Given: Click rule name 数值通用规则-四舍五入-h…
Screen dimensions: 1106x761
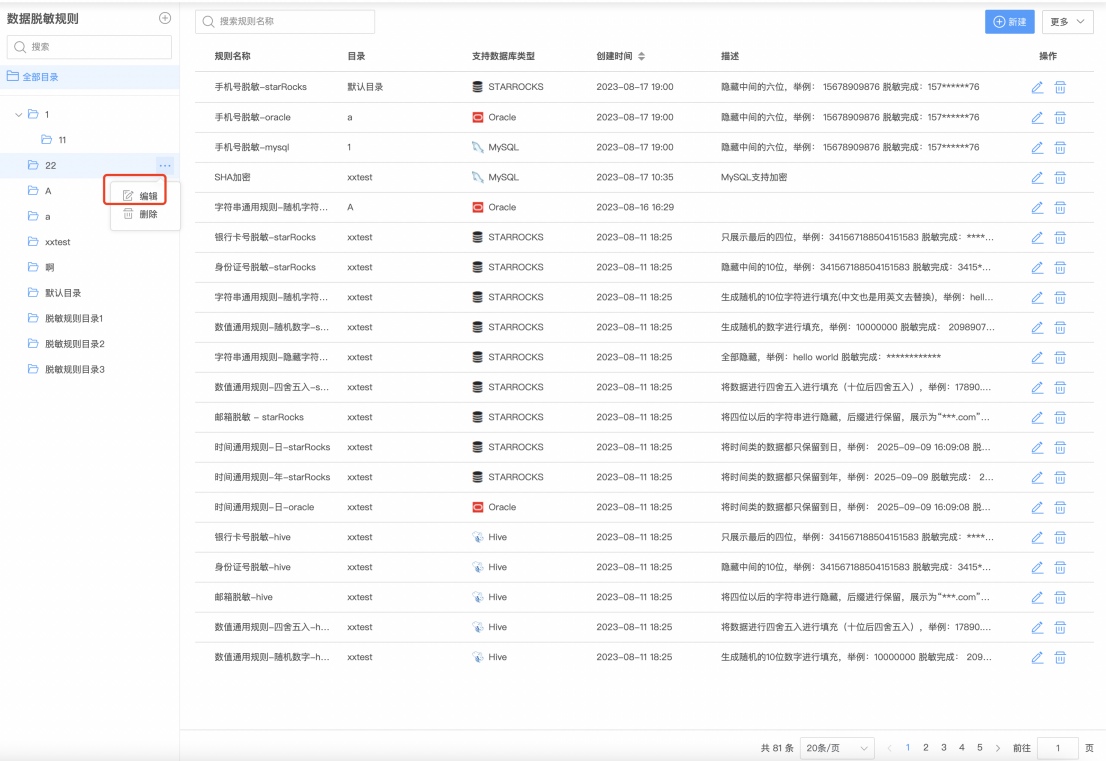Looking at the screenshot, I should click(x=272, y=627).
